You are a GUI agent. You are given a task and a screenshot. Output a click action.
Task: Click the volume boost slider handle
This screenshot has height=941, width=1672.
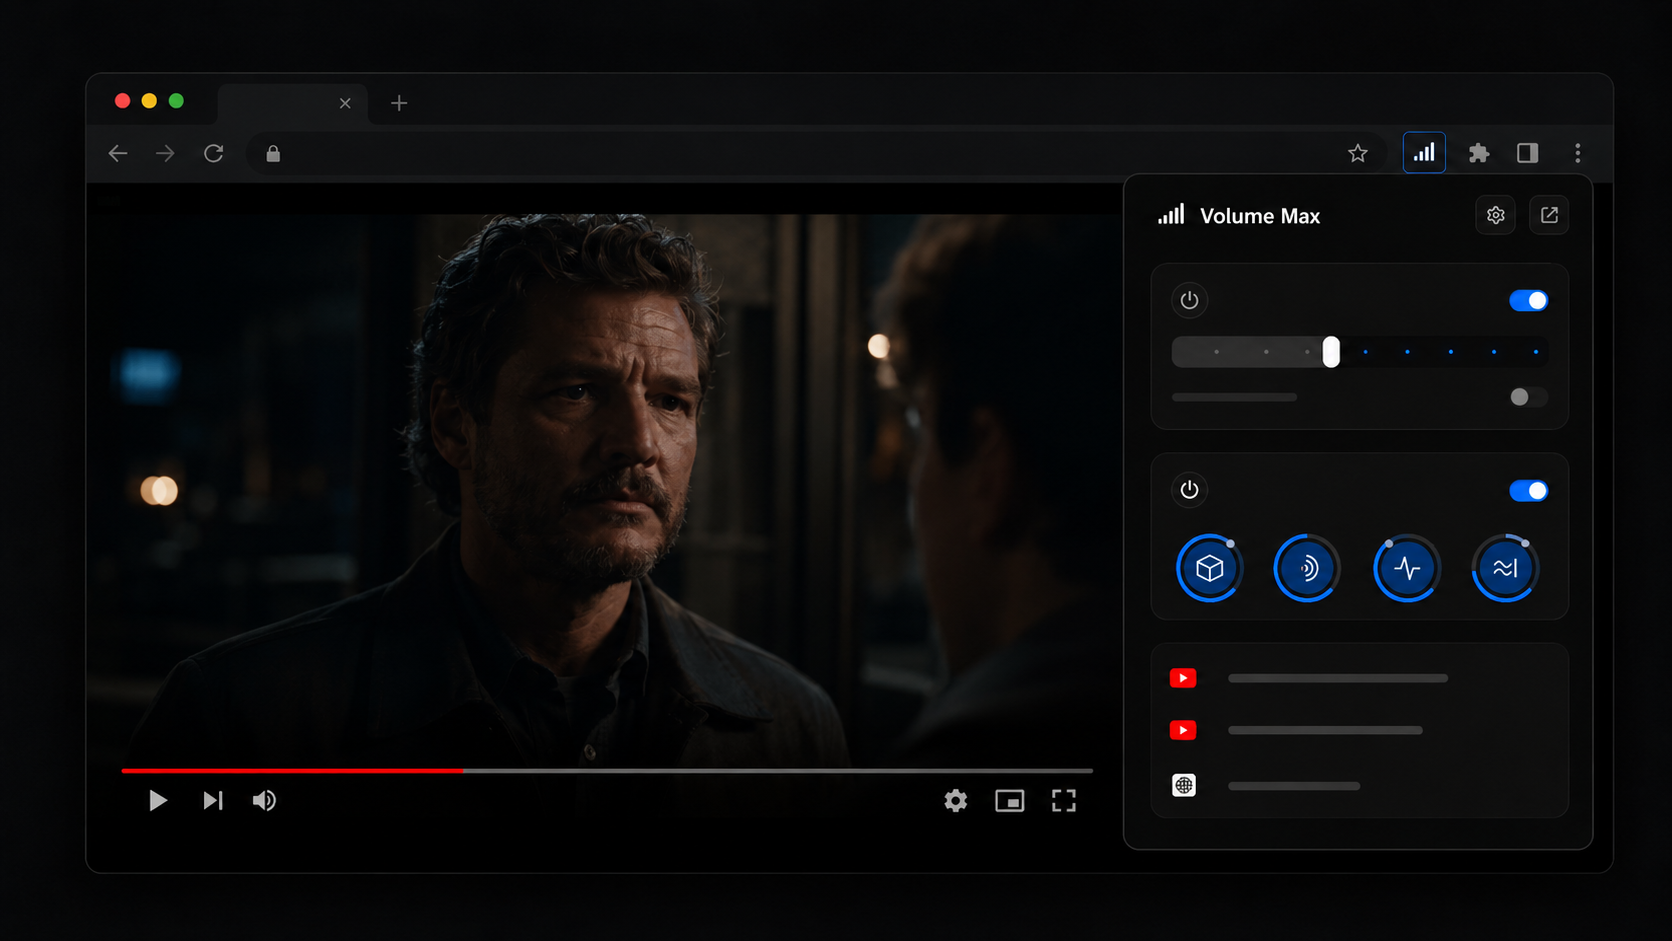click(x=1331, y=352)
